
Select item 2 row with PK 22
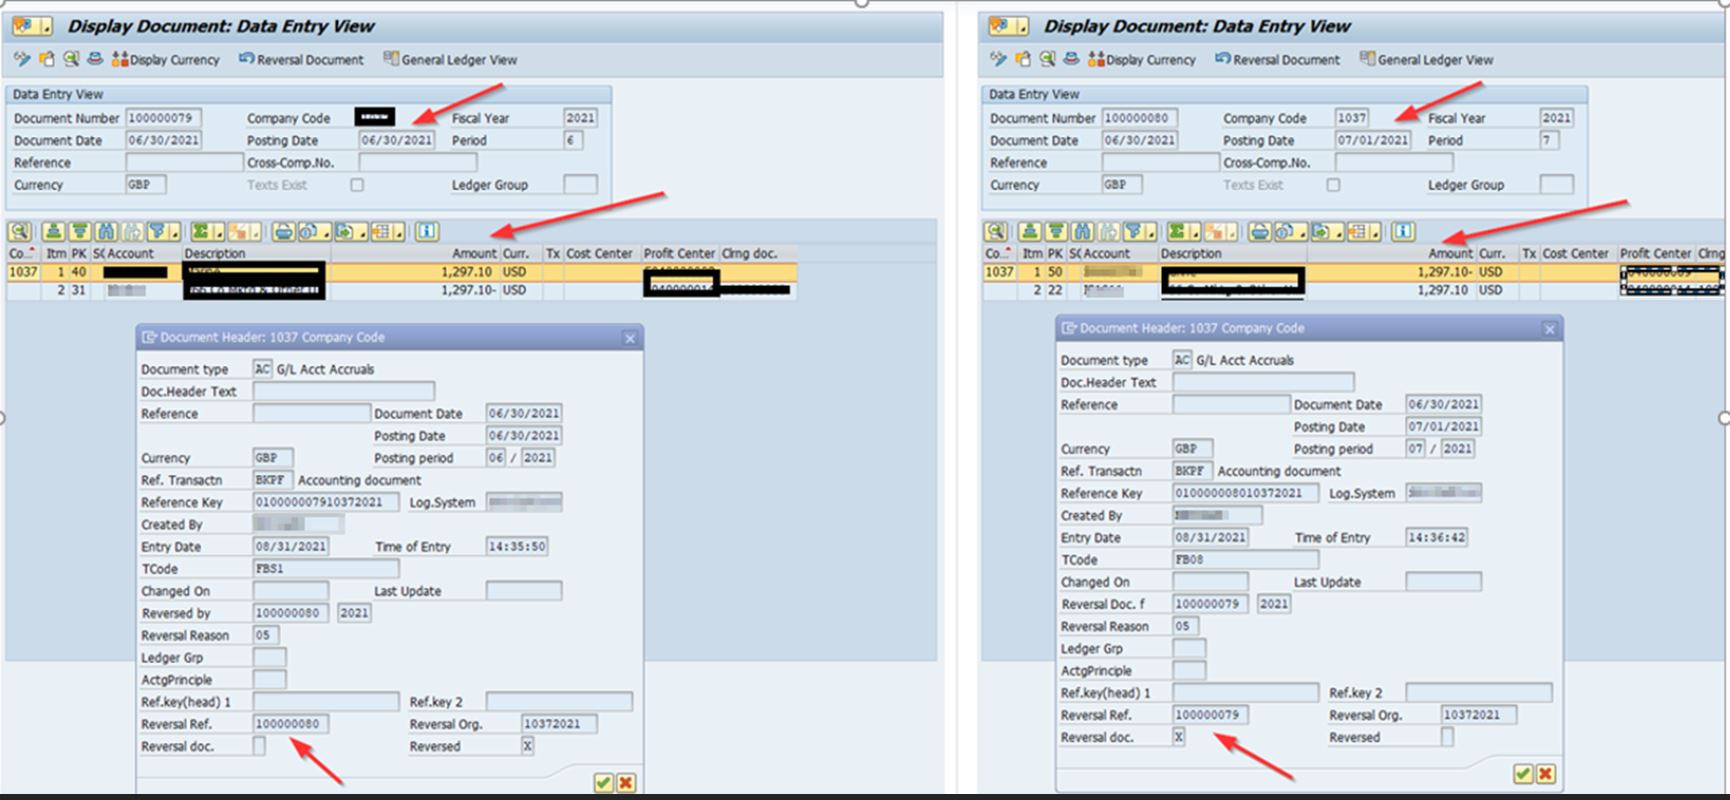[x=1353, y=290]
